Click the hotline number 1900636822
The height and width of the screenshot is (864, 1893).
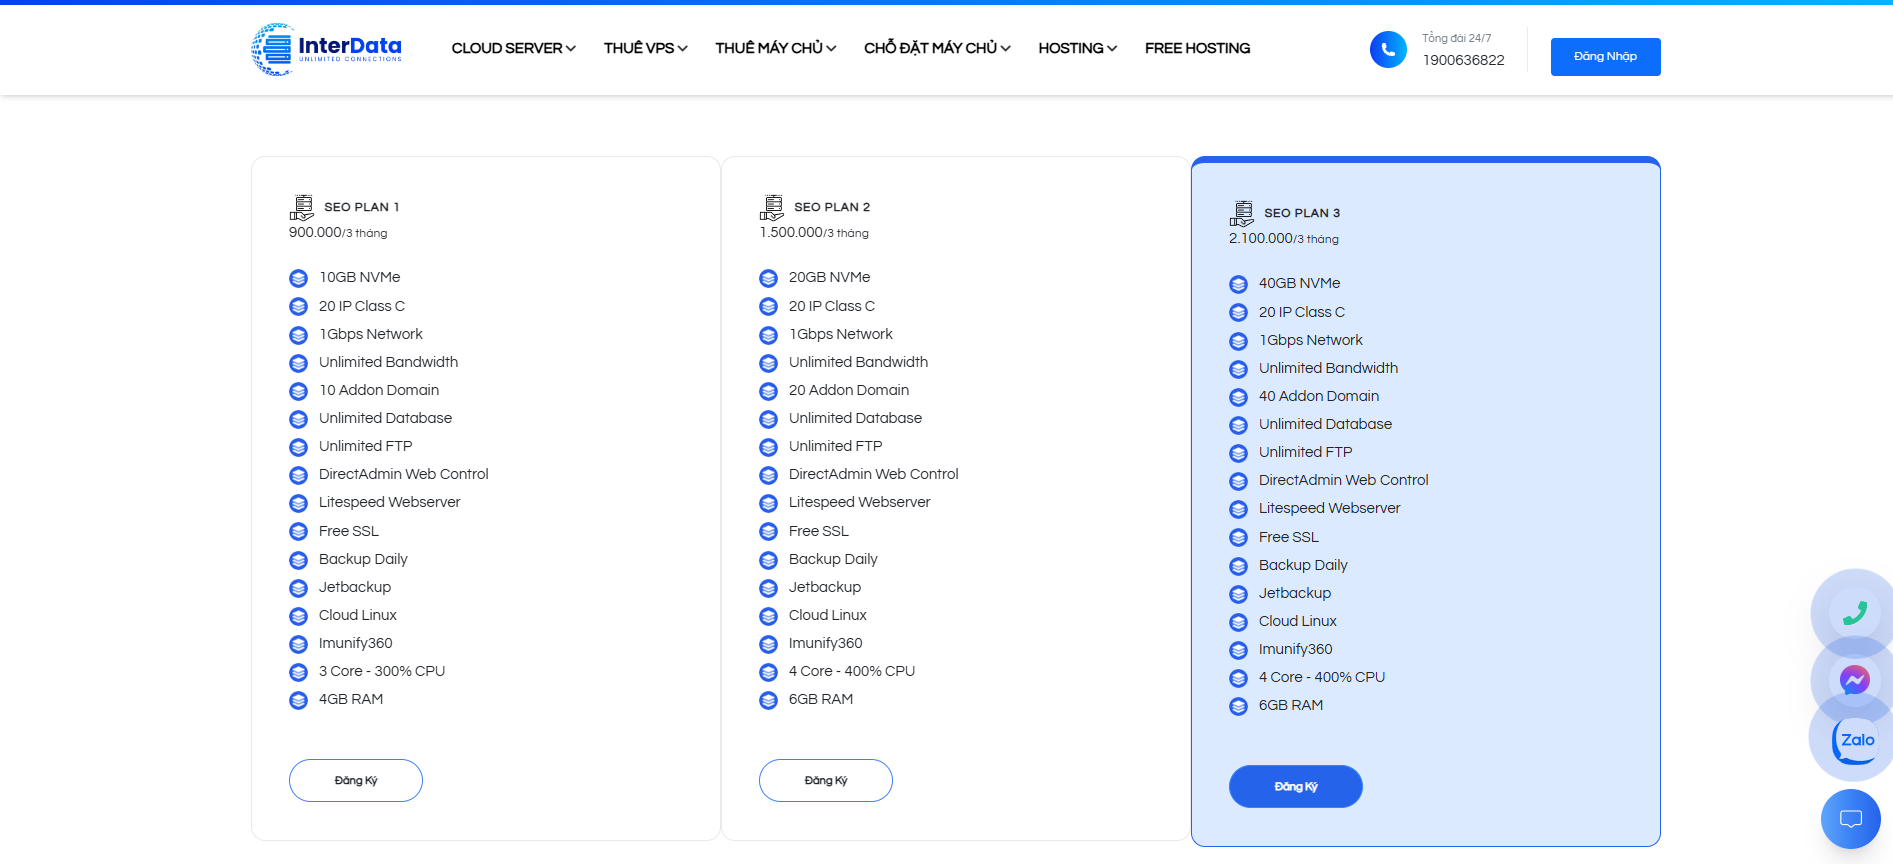[1463, 60]
